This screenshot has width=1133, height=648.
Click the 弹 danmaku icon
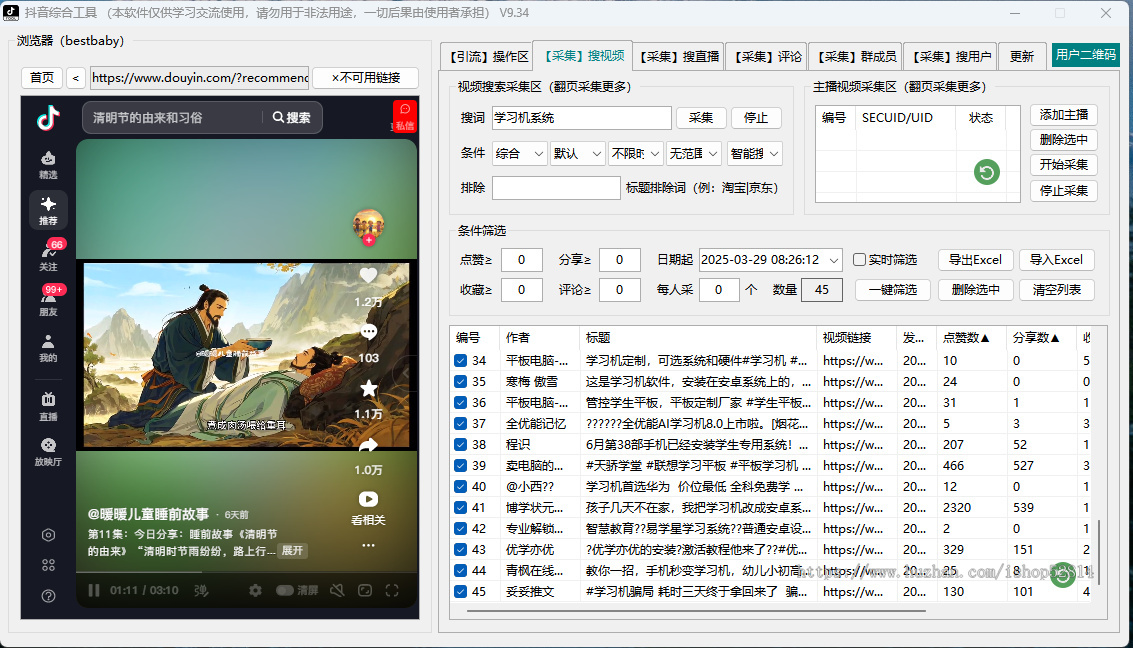(x=202, y=590)
